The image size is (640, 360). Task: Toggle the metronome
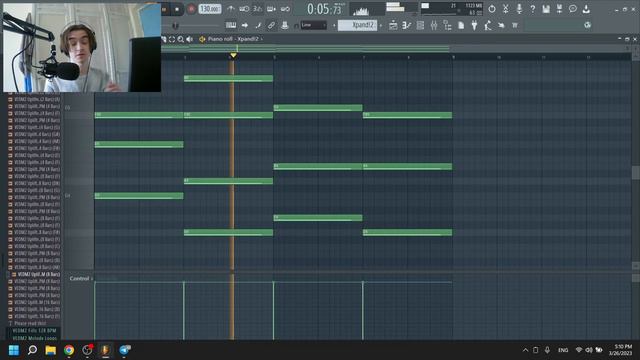[x=231, y=9]
